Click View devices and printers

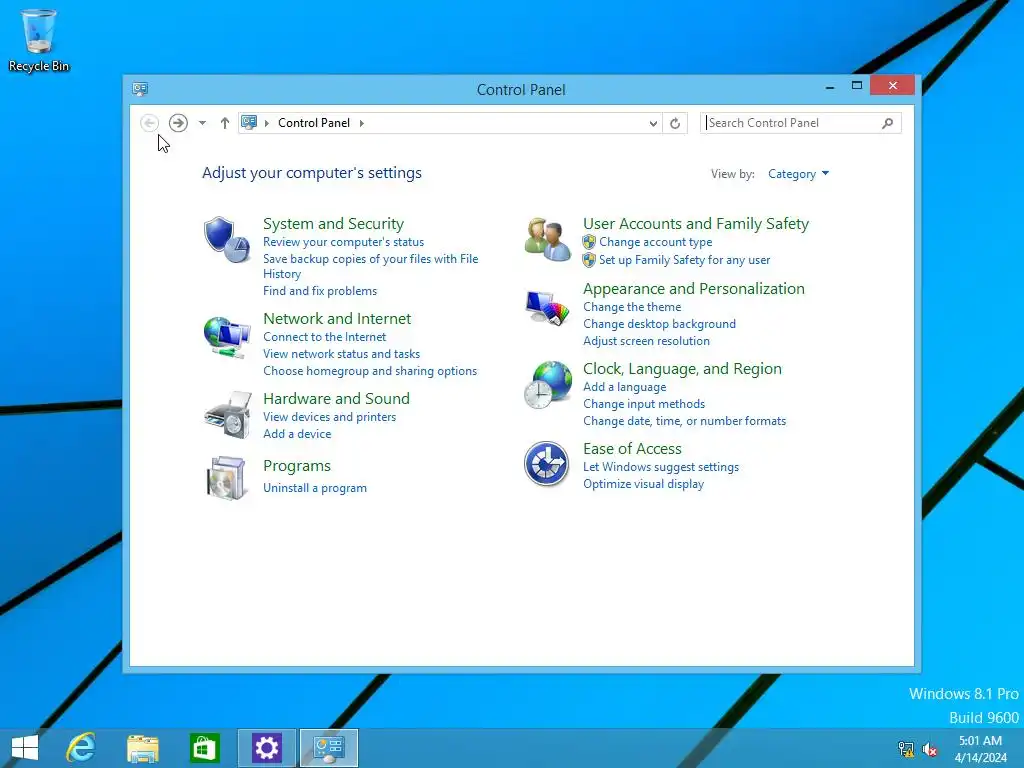tap(329, 417)
